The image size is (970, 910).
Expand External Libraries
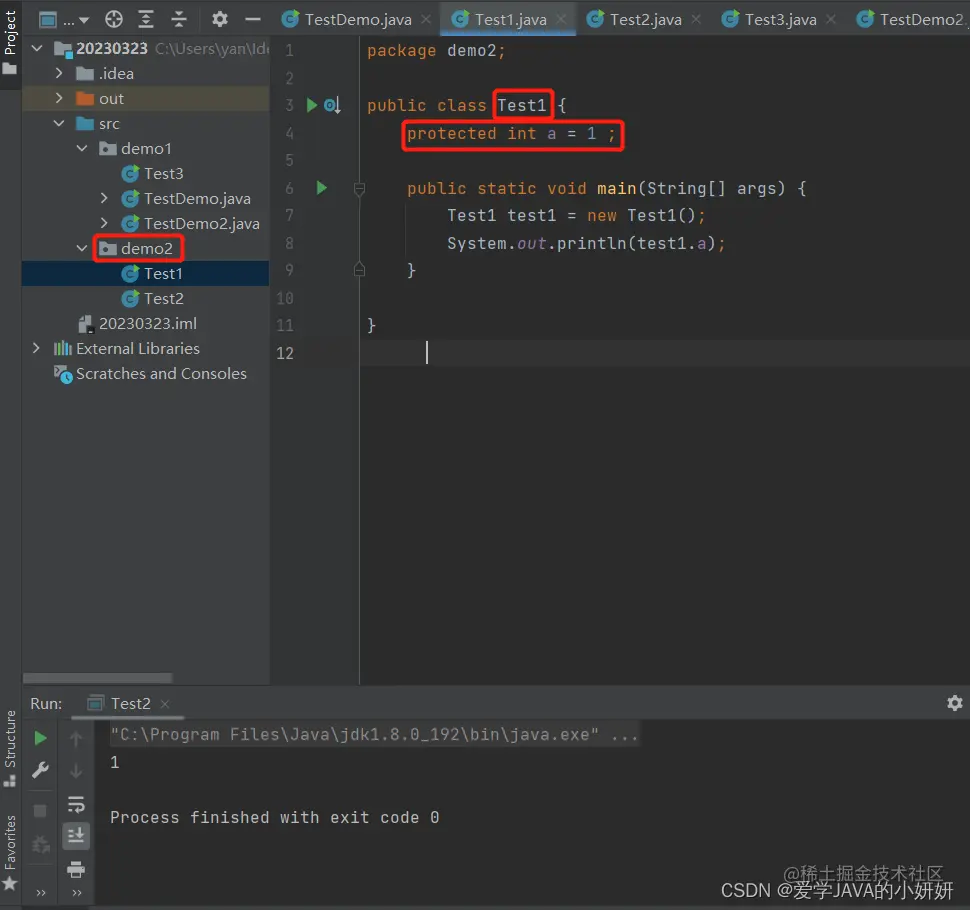tap(37, 349)
